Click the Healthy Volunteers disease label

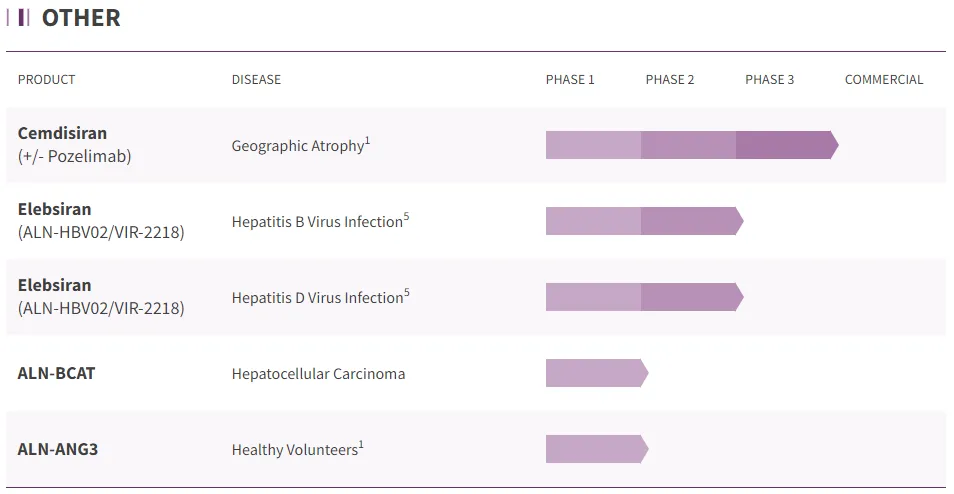point(294,450)
